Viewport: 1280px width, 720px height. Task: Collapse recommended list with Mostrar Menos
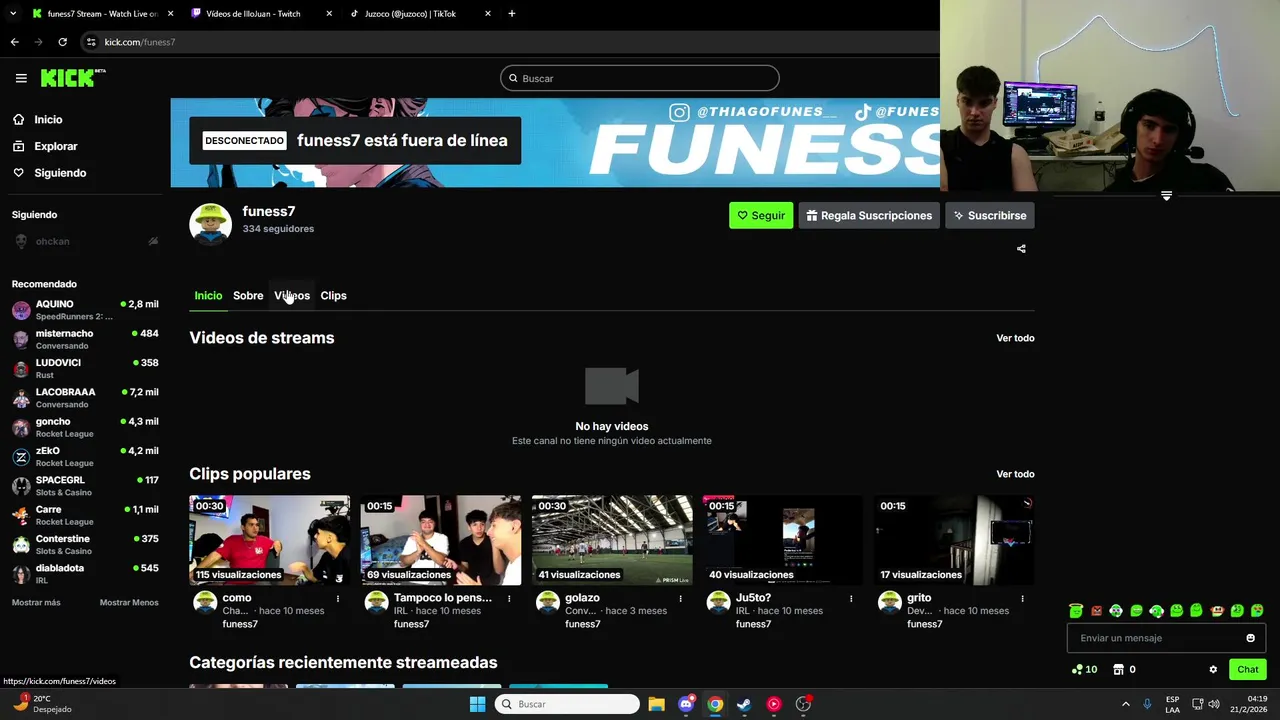point(129,603)
